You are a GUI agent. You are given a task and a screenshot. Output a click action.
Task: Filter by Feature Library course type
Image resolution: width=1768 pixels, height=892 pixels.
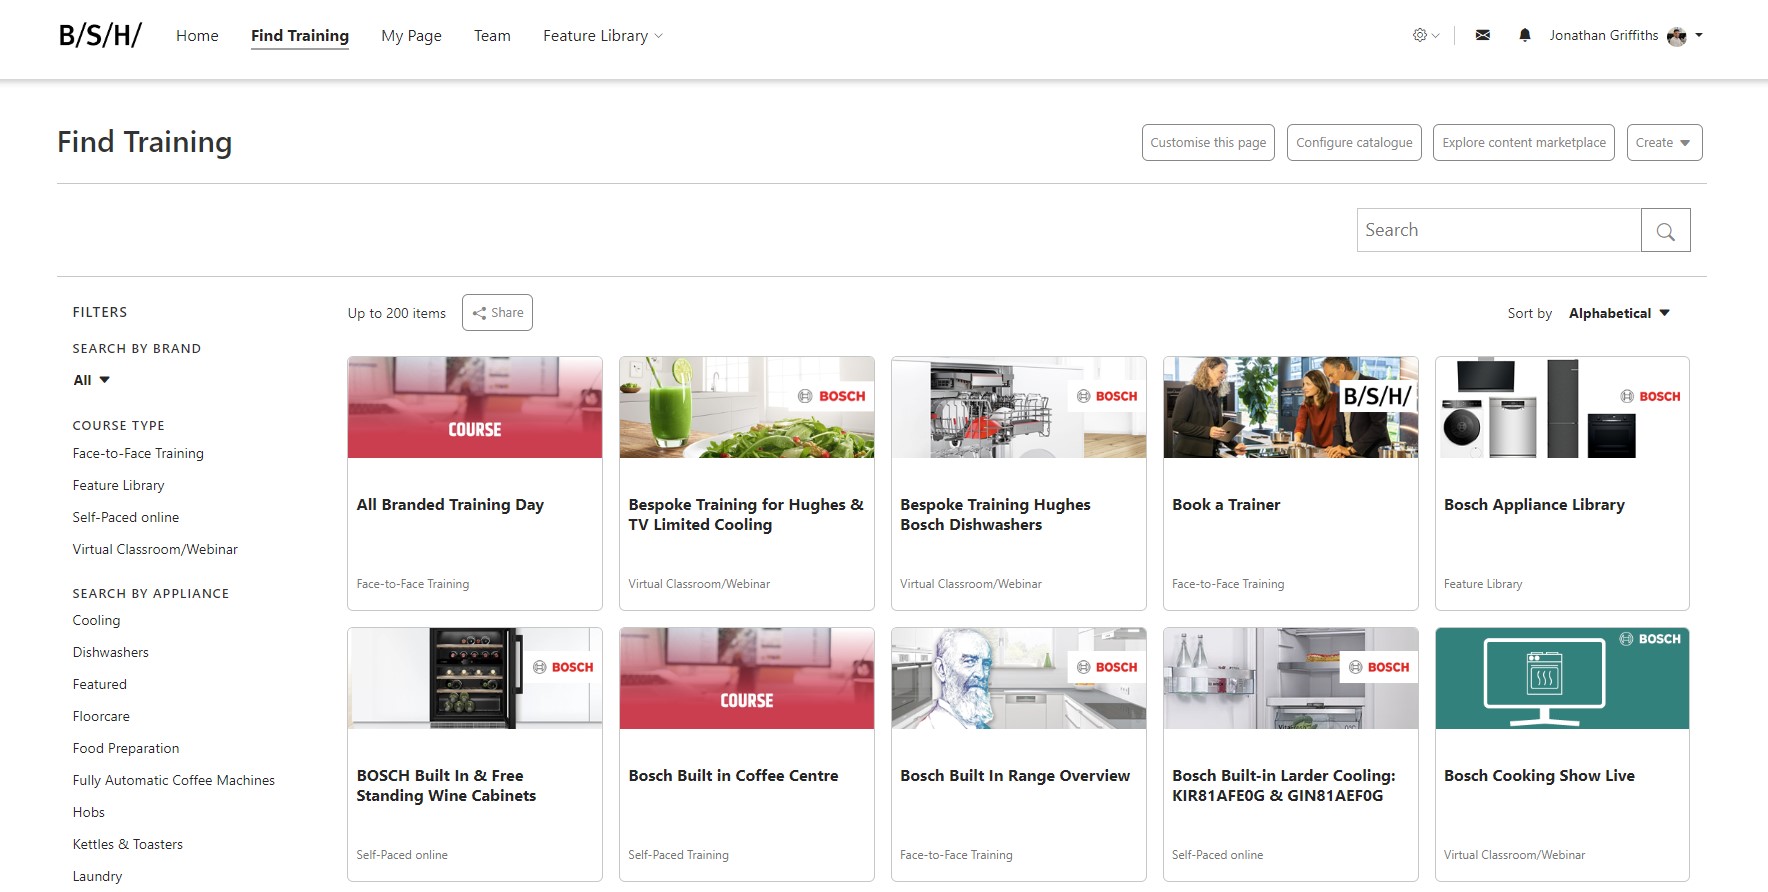point(118,485)
